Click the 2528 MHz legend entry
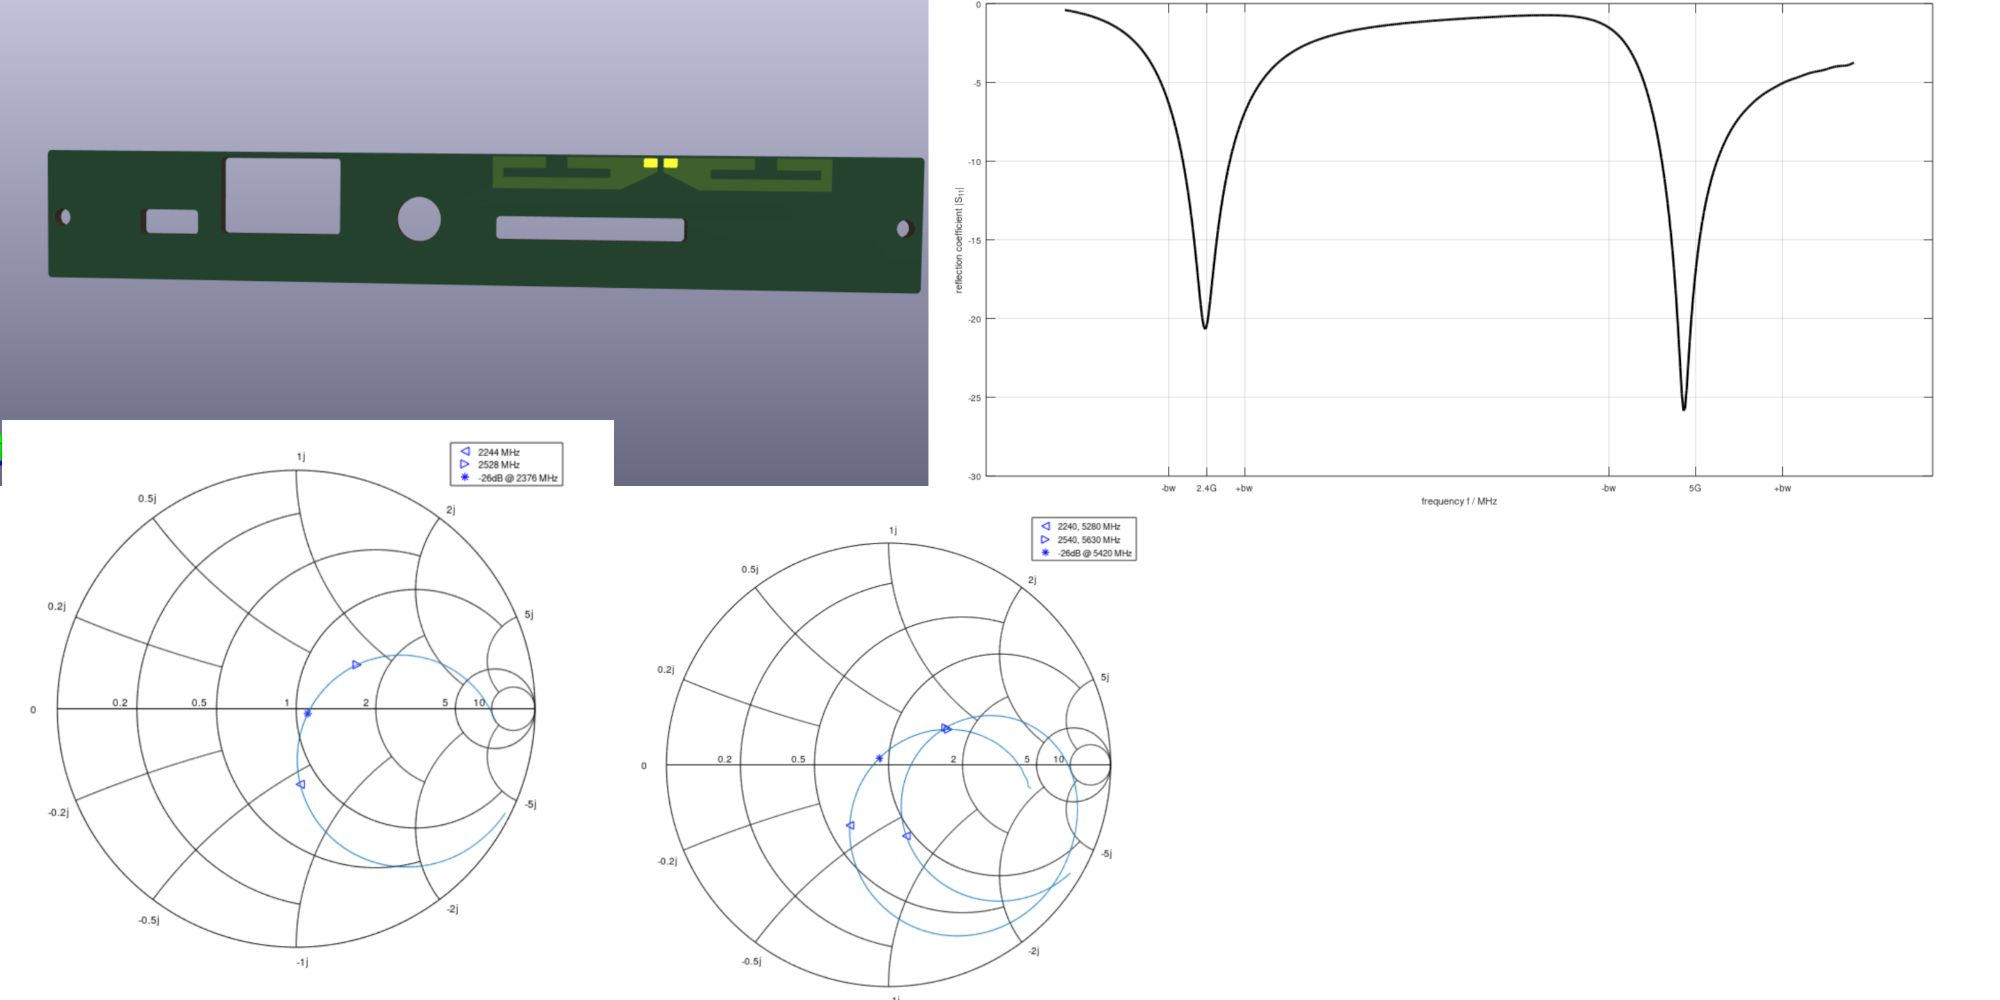The height and width of the screenshot is (1000, 2000). (x=498, y=465)
